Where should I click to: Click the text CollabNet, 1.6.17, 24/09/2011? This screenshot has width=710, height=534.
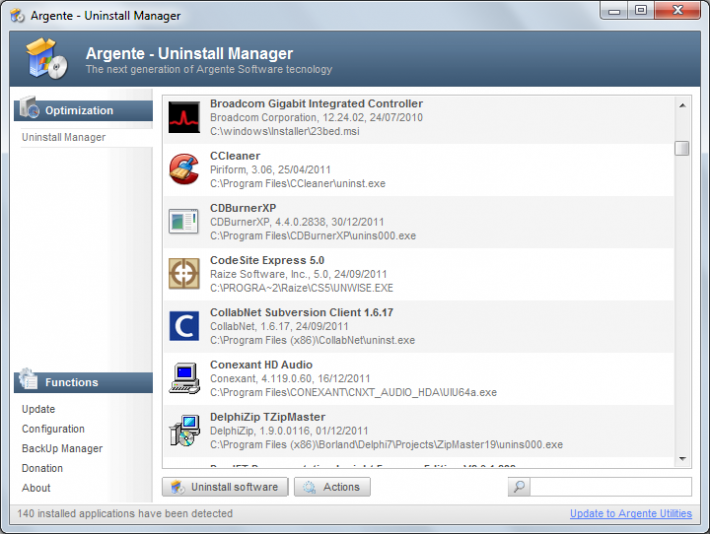[279, 326]
